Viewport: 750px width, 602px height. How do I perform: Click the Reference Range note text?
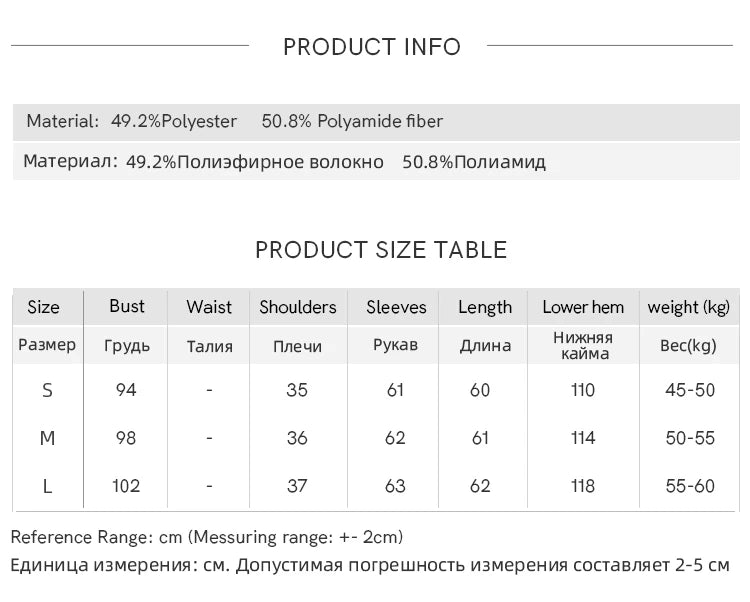click(x=207, y=538)
